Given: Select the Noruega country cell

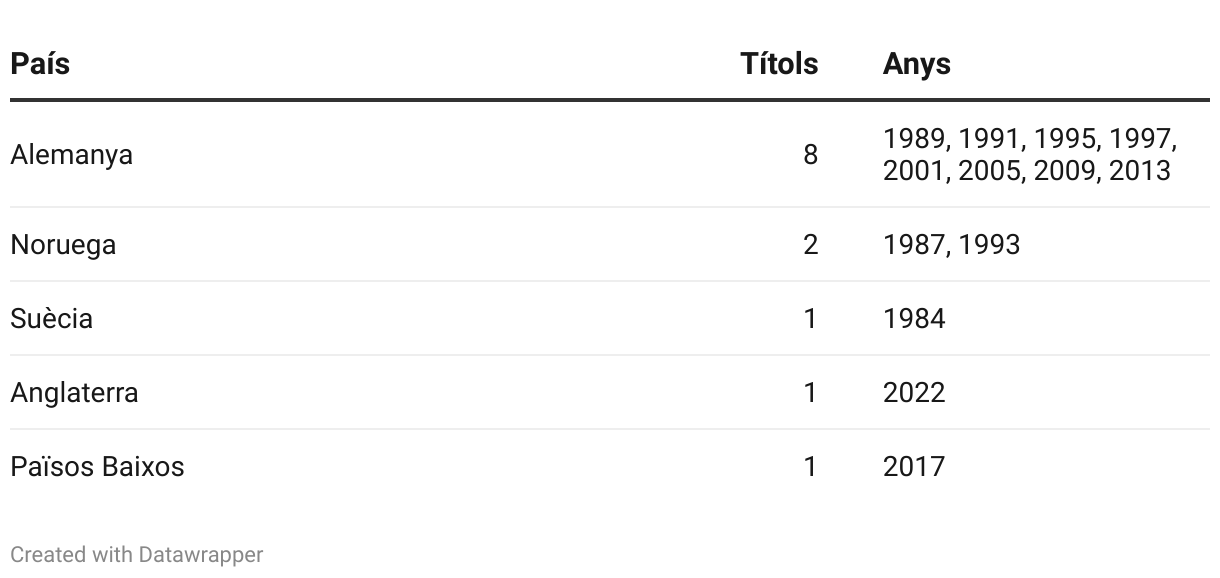Looking at the screenshot, I should (63, 245).
